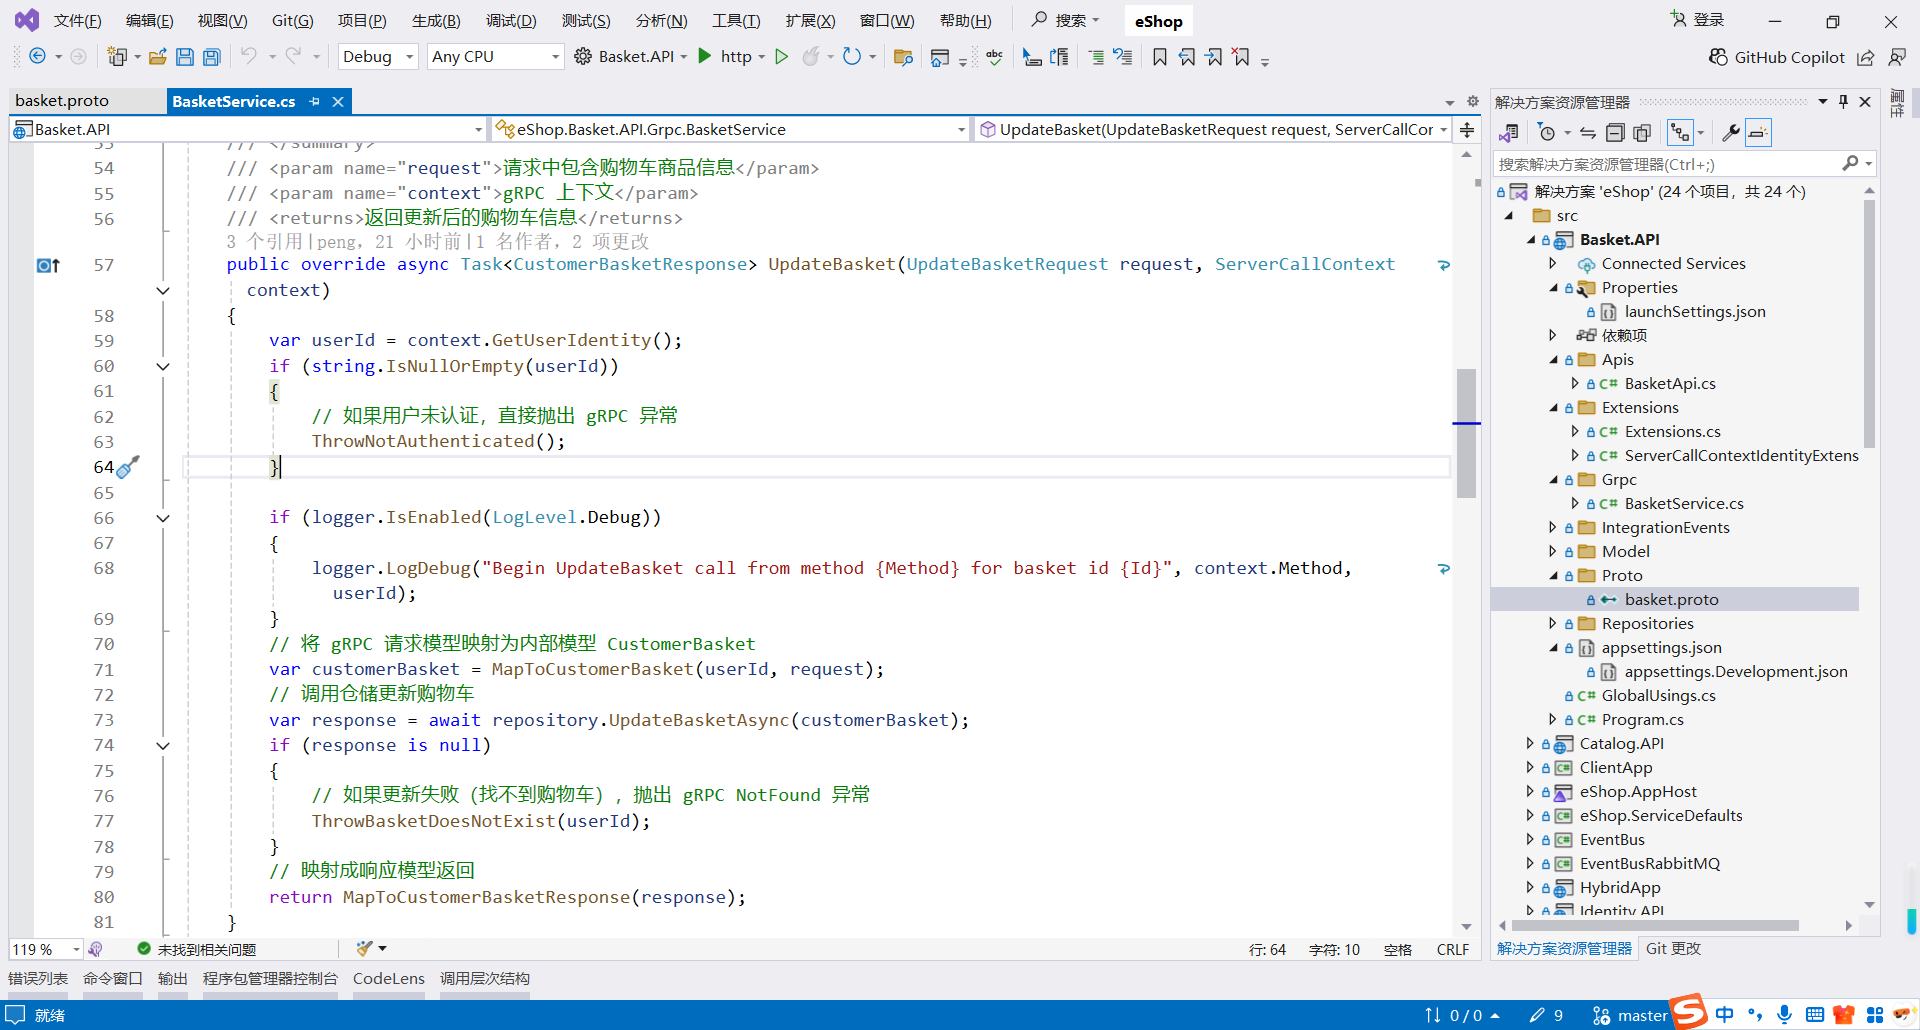
Task: Open the Debug configuration dropdown
Action: pyautogui.click(x=377, y=56)
